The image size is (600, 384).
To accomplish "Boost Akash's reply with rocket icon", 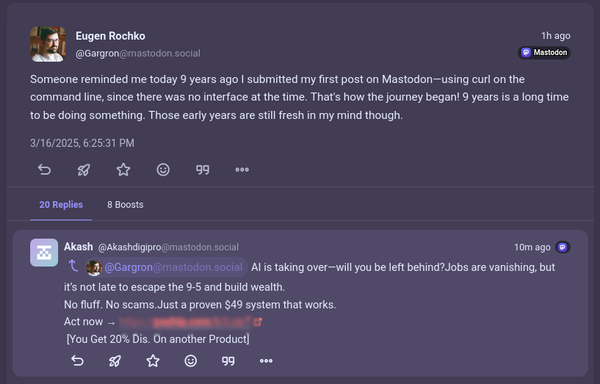I will pos(115,361).
